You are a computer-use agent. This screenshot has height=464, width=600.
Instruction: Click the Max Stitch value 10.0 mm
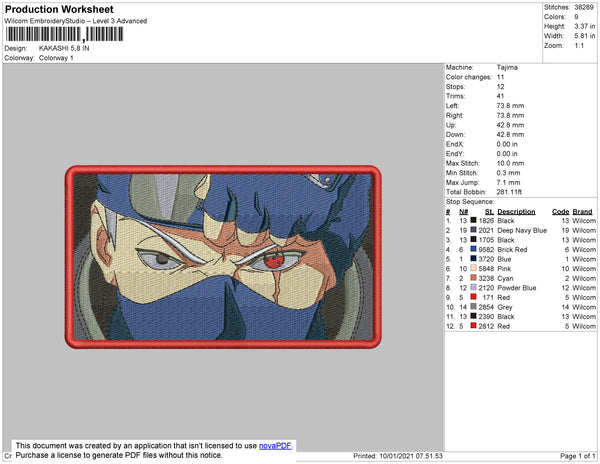tap(510, 163)
